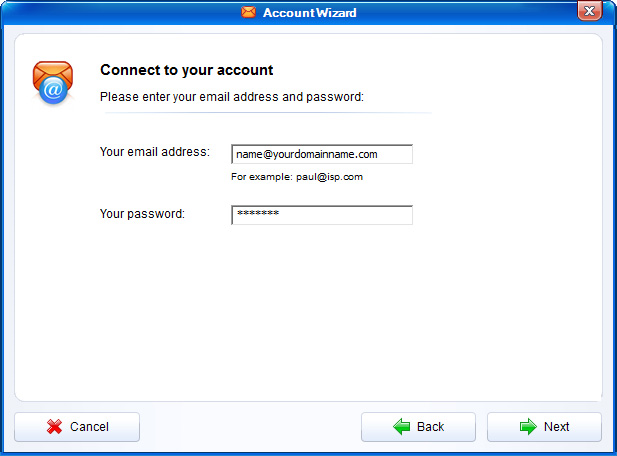Screen dimensions: 617x456
Task: Click the green left arrow Back icon
Action: click(x=402, y=427)
